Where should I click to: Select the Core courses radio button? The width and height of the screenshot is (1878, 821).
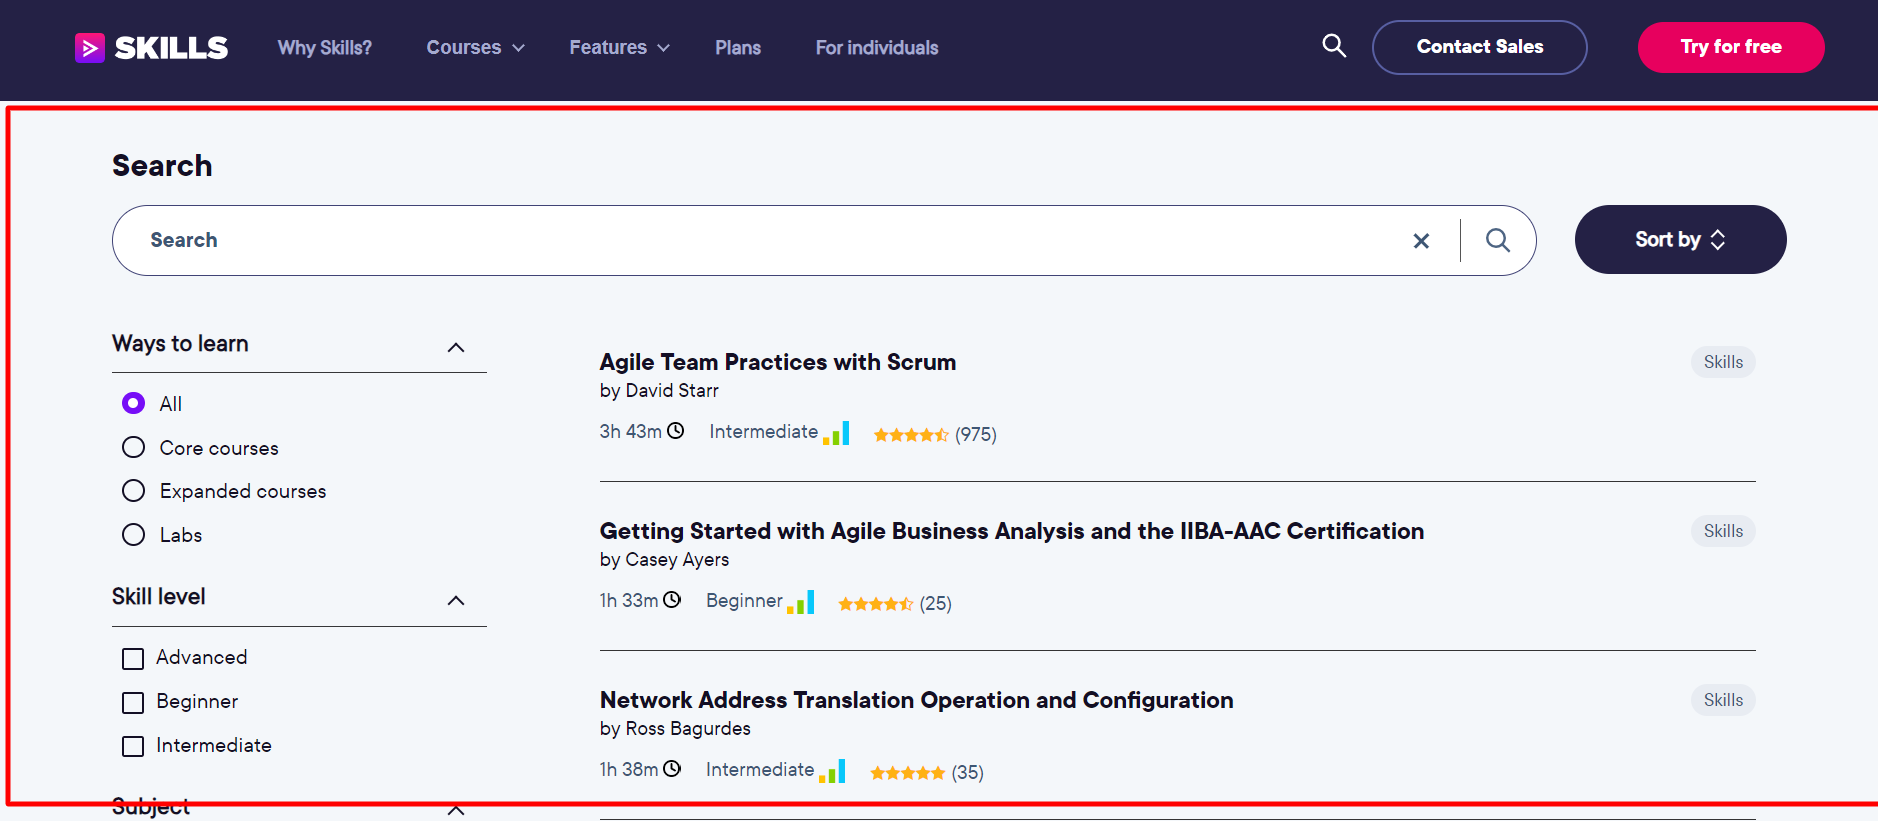click(x=133, y=447)
